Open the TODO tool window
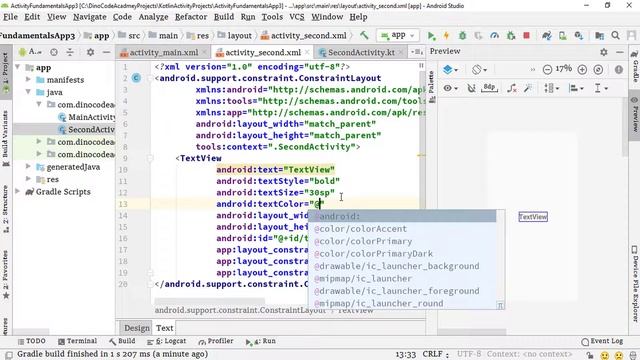Image resolution: width=640 pixels, height=360 pixels. [x=32, y=341]
